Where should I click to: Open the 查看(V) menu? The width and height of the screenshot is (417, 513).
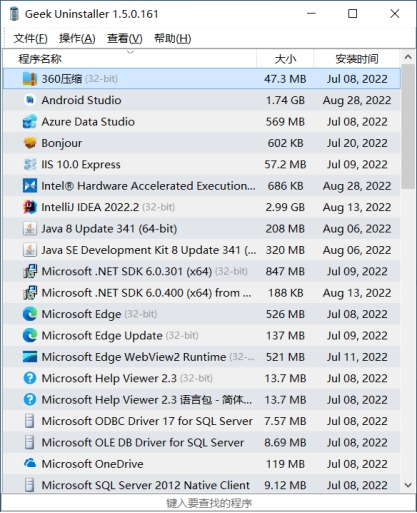pyautogui.click(x=124, y=38)
